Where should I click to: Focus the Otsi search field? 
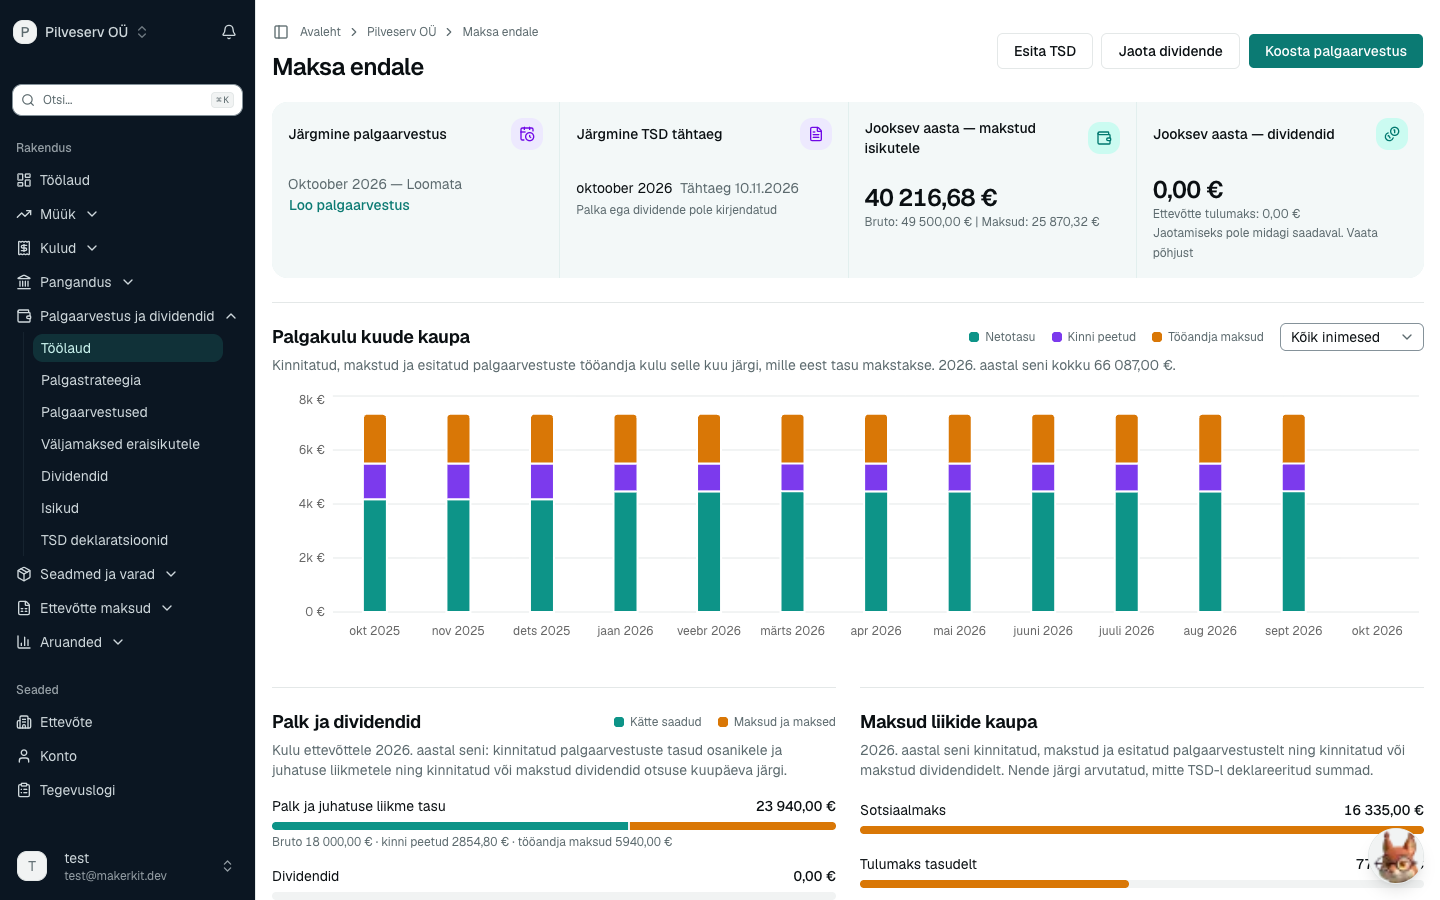pos(127,100)
